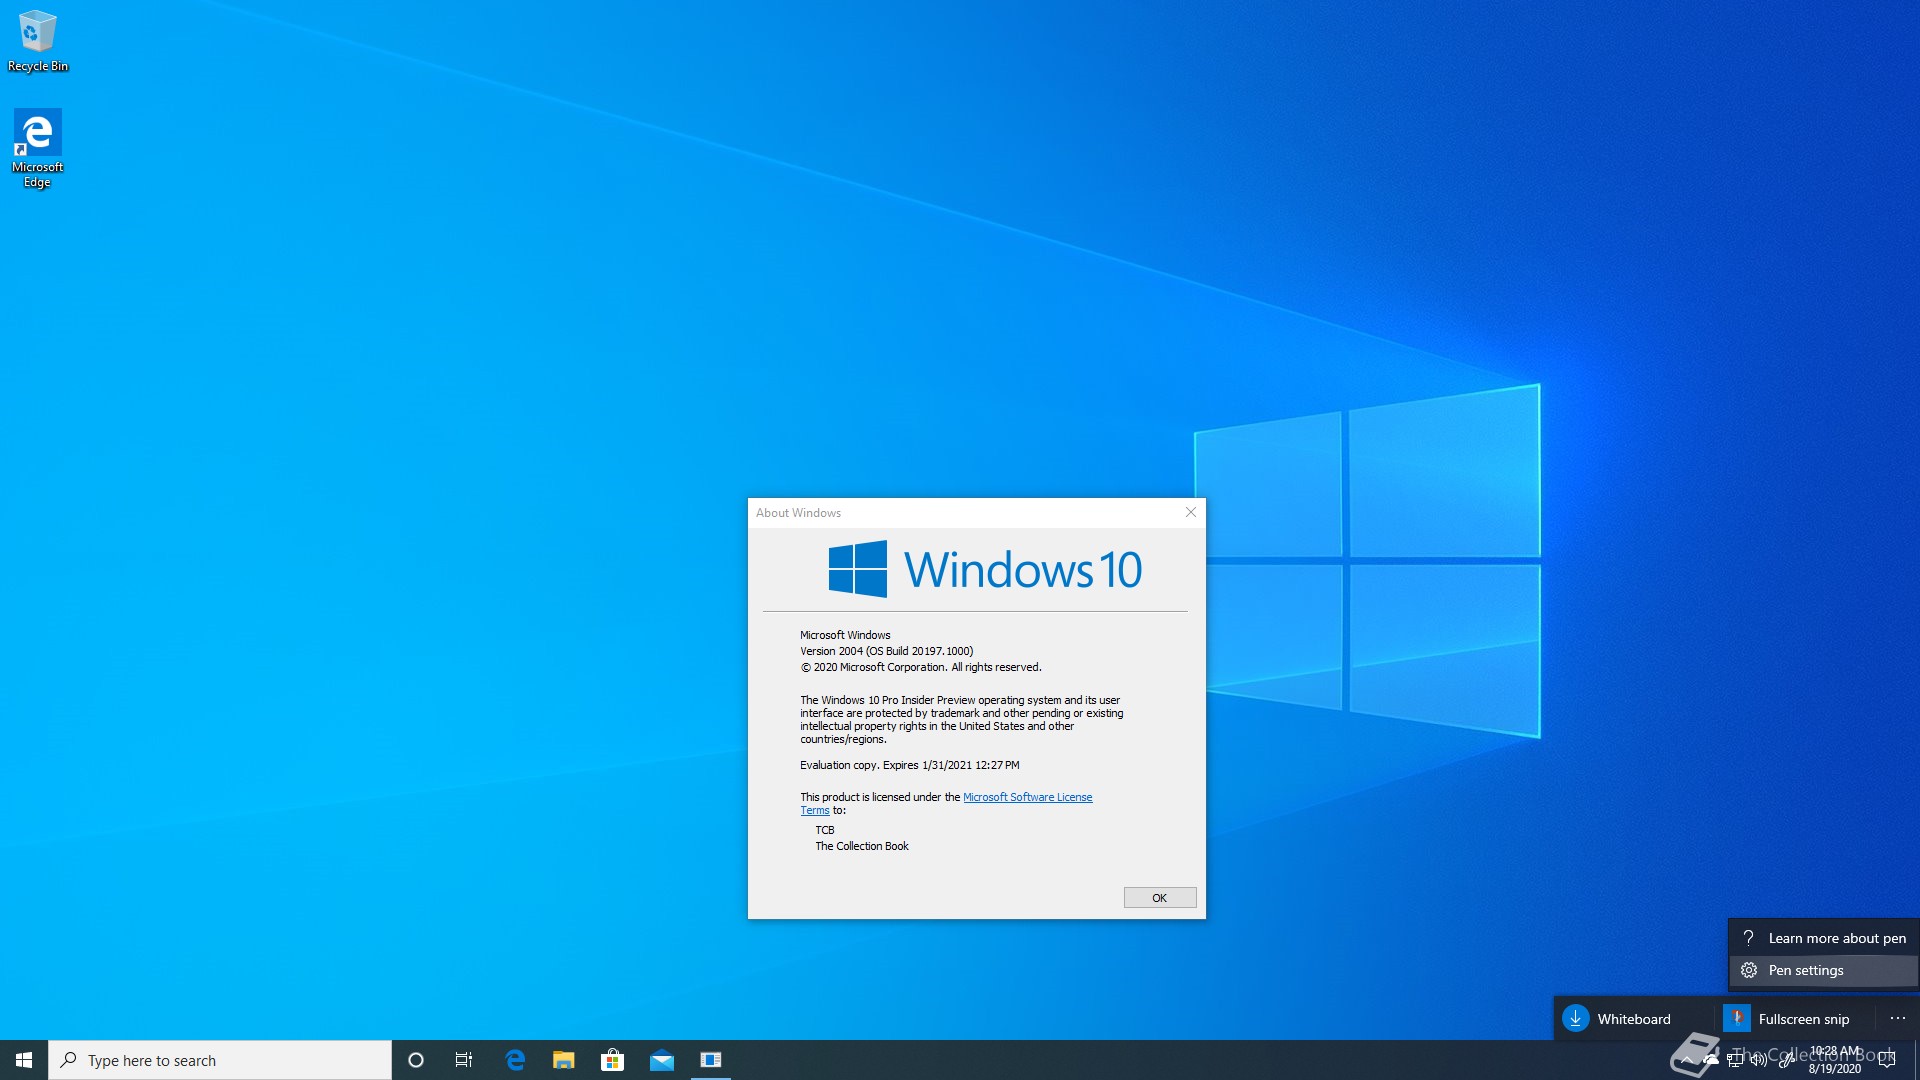The image size is (1920, 1080).
Task: Launch Edge from the taskbar
Action: [515, 1060]
